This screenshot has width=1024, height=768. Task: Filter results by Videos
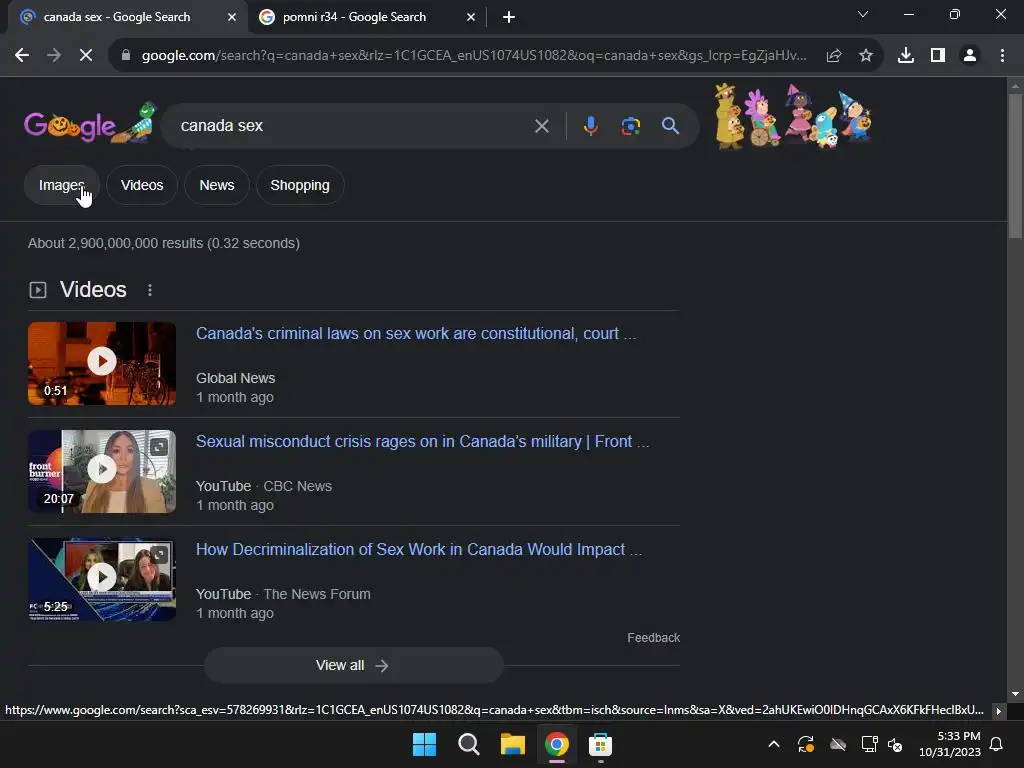click(x=142, y=185)
